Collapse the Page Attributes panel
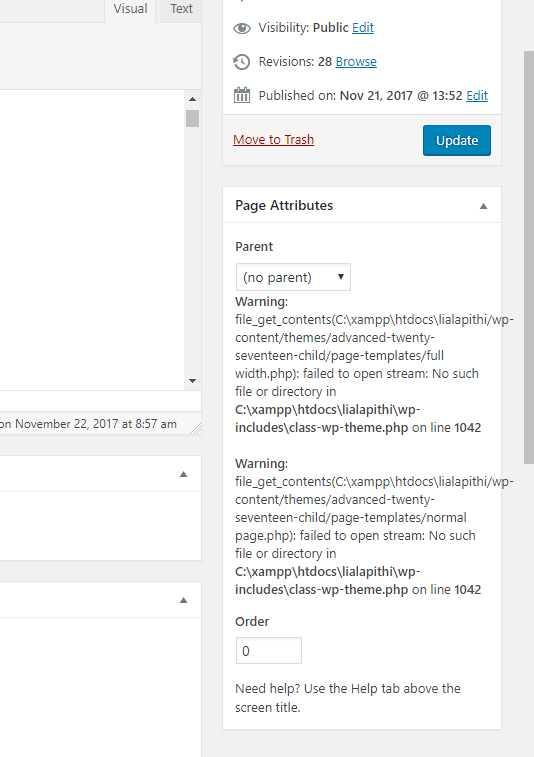Viewport: 534px width, 757px height. pyautogui.click(x=483, y=206)
